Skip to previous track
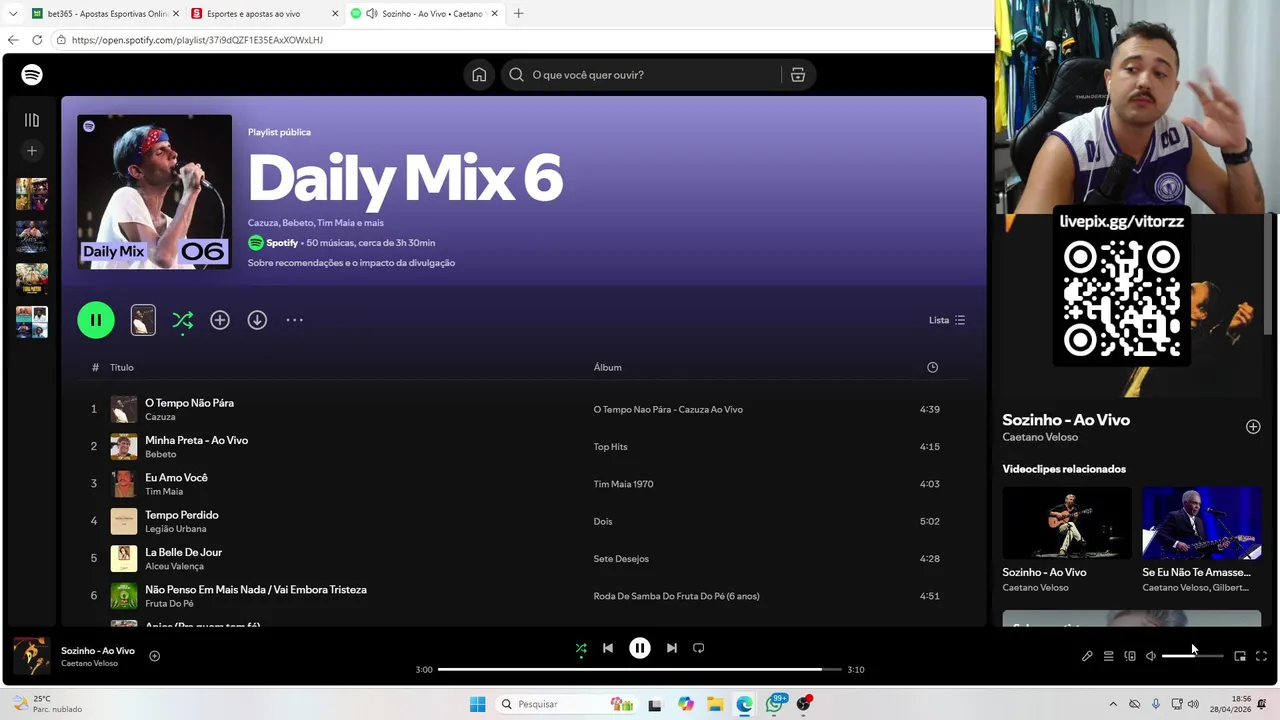 (607, 648)
